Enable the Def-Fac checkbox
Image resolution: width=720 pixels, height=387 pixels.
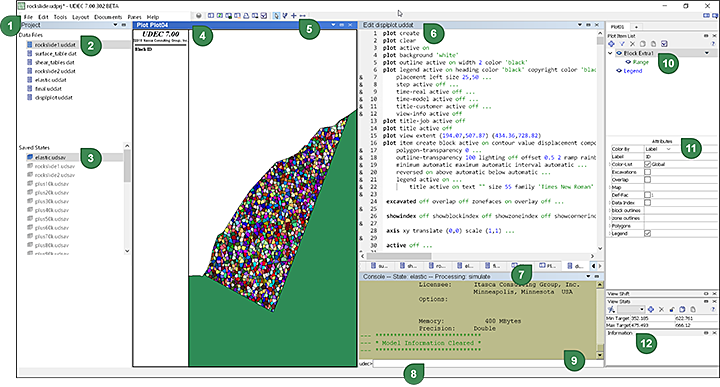(647, 195)
